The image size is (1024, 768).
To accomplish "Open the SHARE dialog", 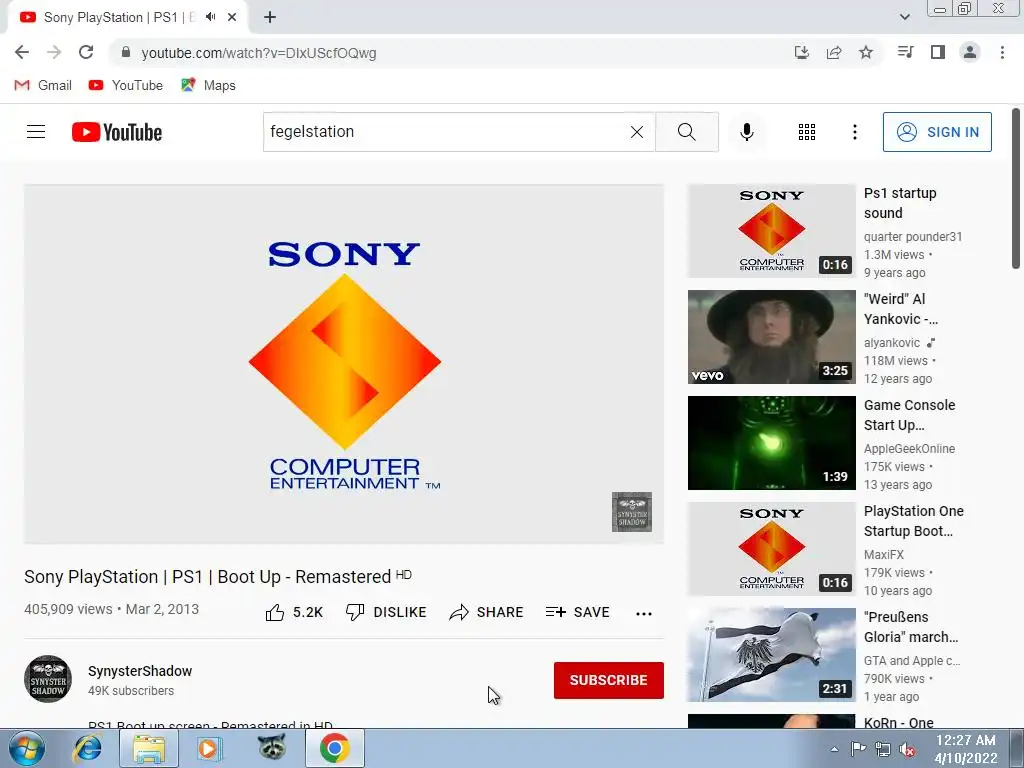I will 487,613.
